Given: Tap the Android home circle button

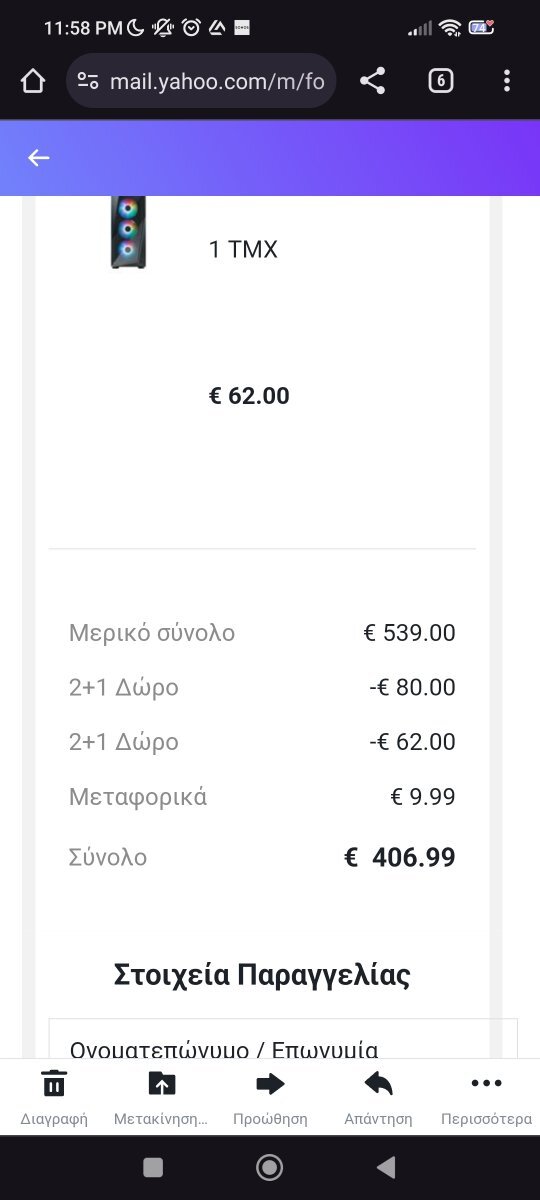Looking at the screenshot, I should (x=270, y=1167).
